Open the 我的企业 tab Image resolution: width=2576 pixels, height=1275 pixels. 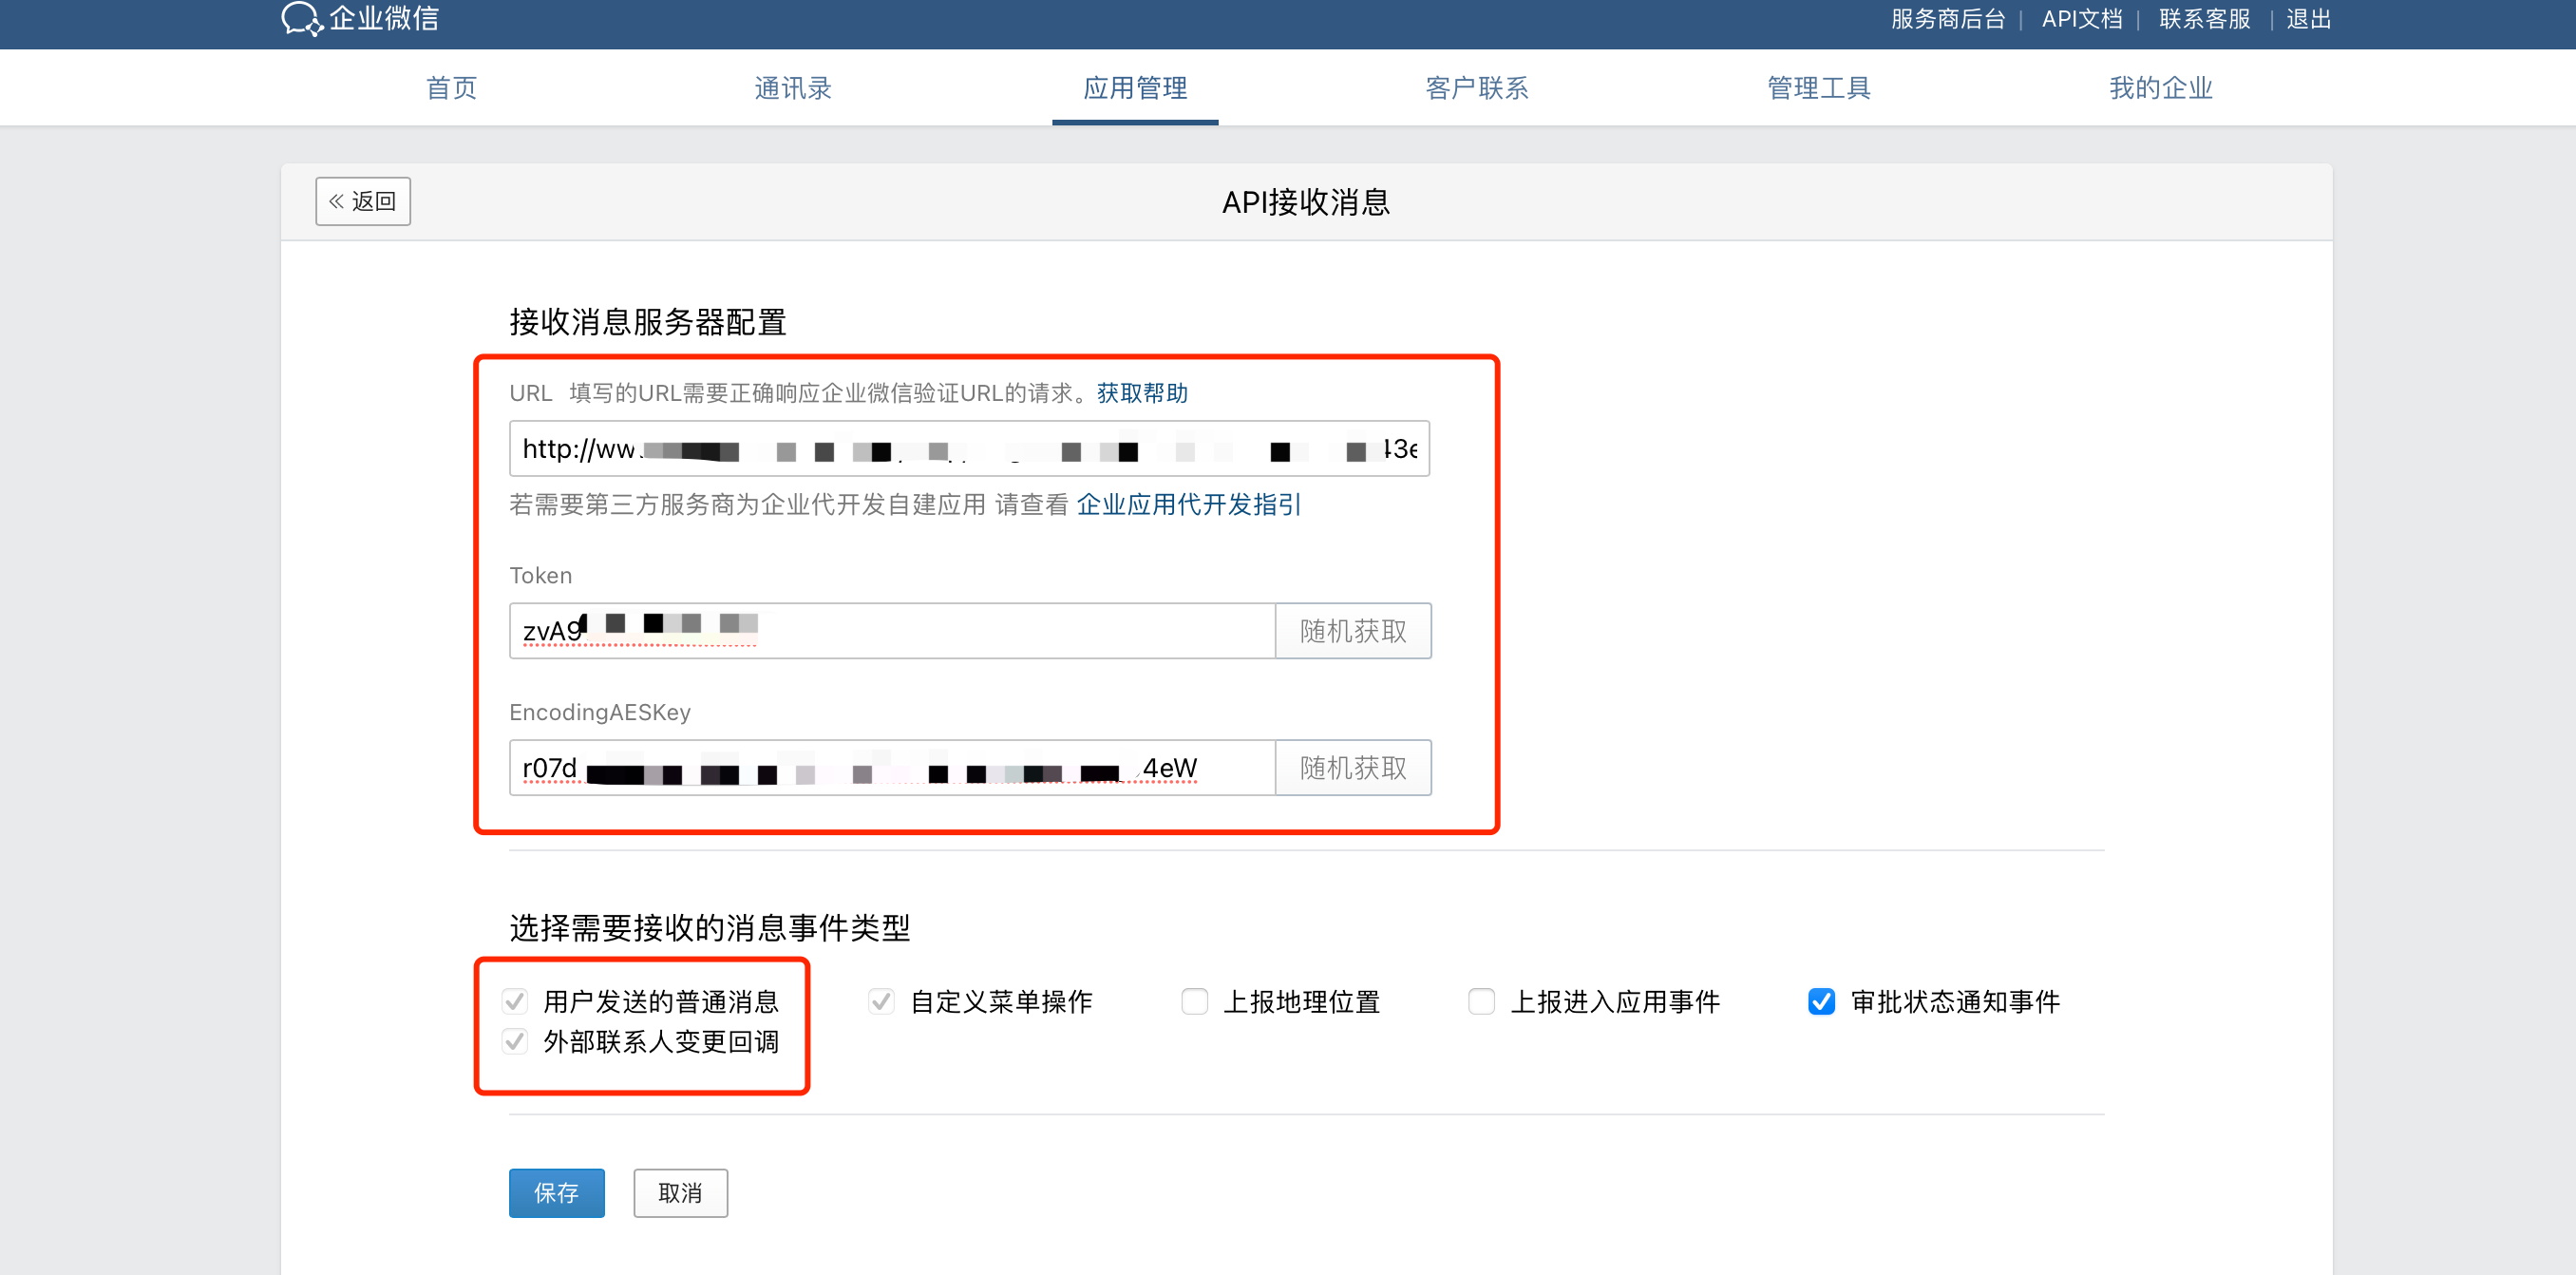tap(2161, 88)
